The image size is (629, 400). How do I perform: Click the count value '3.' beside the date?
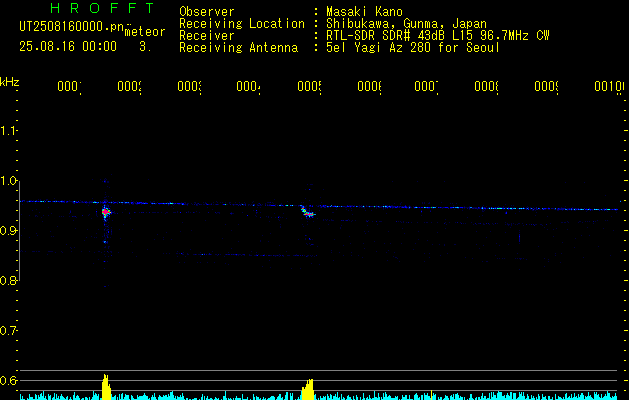(x=145, y=46)
